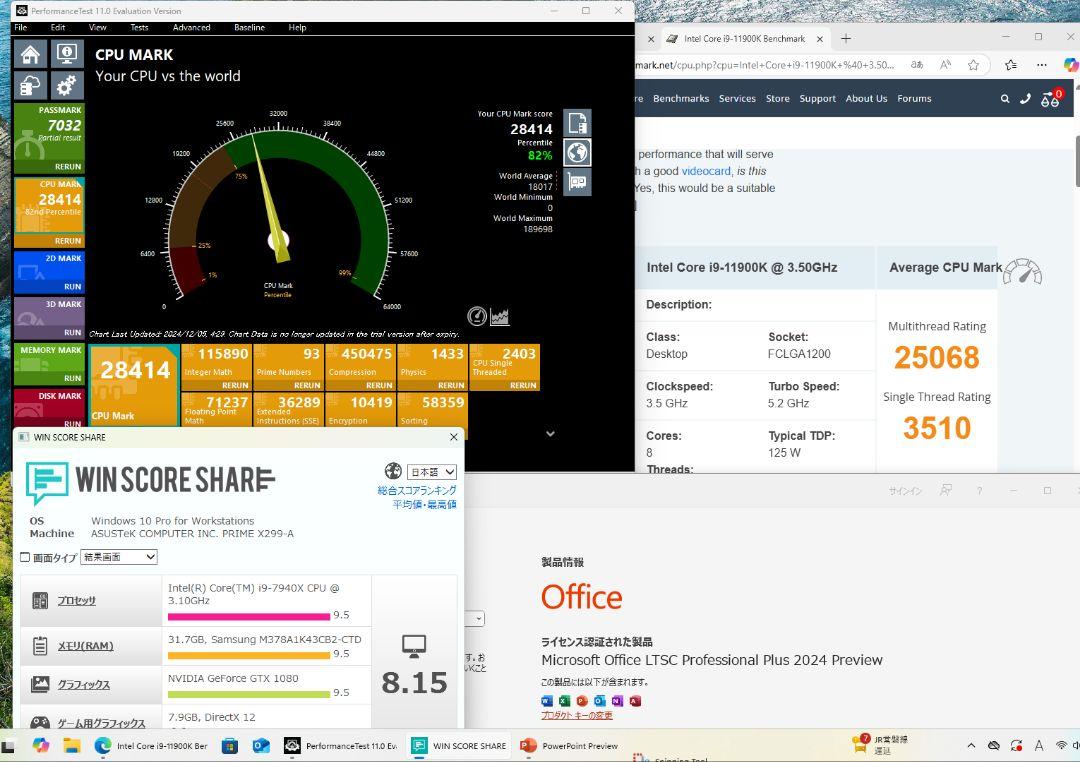Open the View menu in PerformanceTest

click(98, 28)
